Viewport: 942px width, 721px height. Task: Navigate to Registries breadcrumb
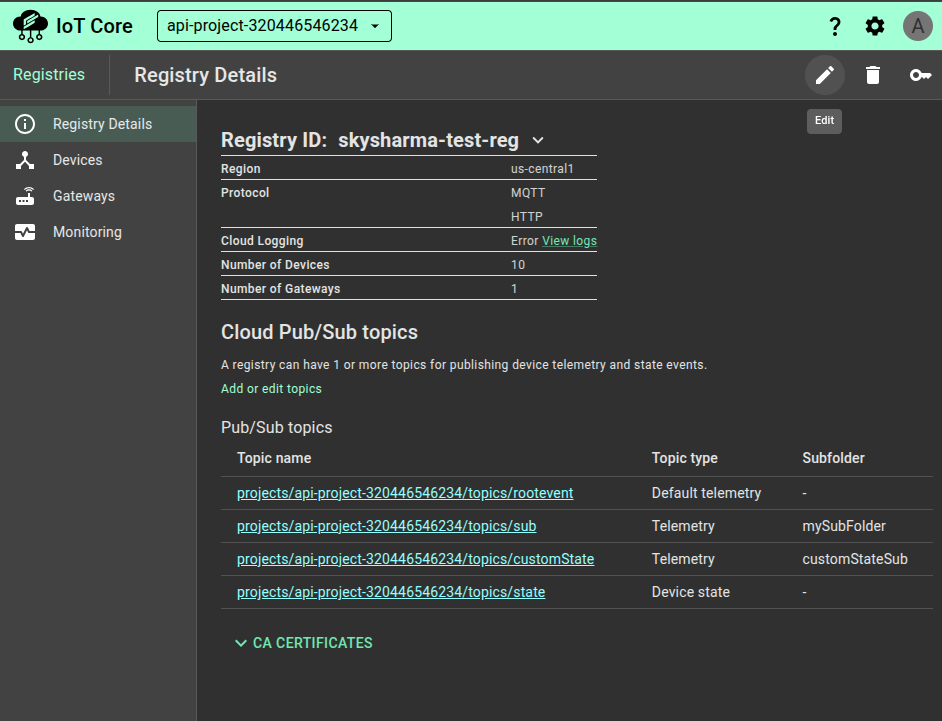tap(49, 75)
